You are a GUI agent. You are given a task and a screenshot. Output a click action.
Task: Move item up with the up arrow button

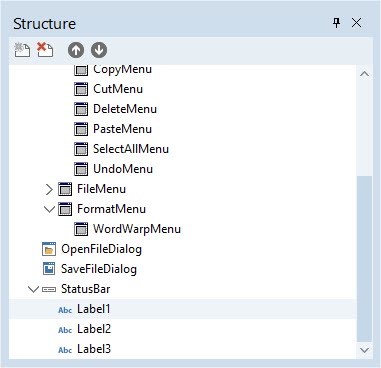[x=76, y=50]
